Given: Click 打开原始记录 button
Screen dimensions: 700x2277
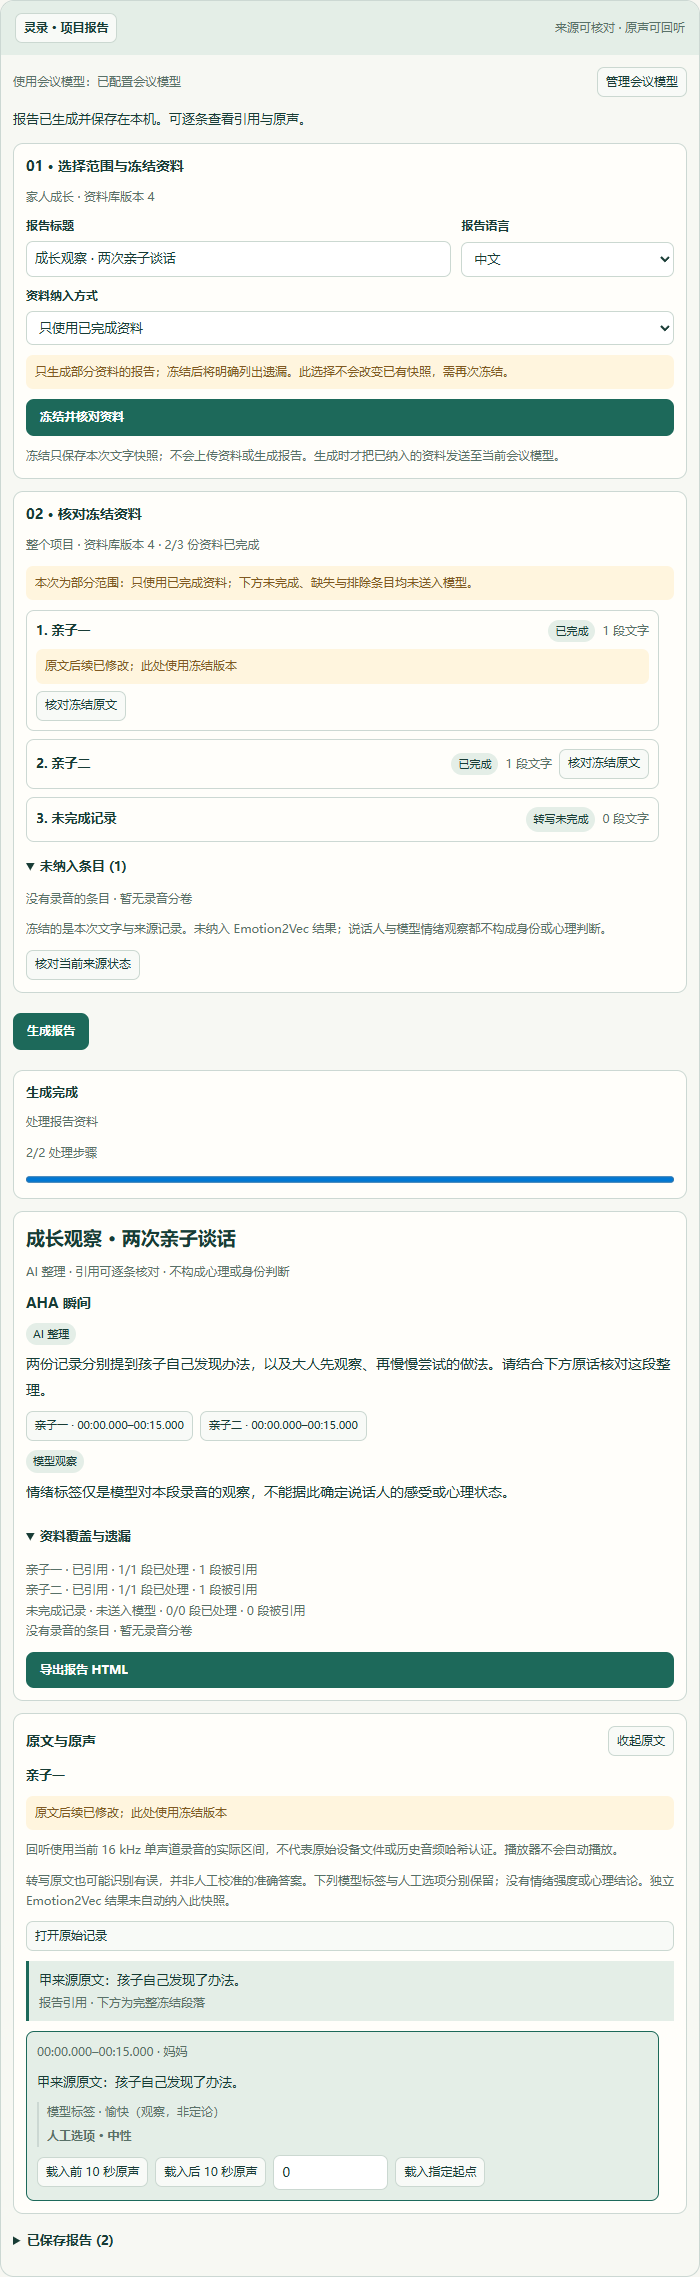Looking at the screenshot, I should coord(350,1935).
